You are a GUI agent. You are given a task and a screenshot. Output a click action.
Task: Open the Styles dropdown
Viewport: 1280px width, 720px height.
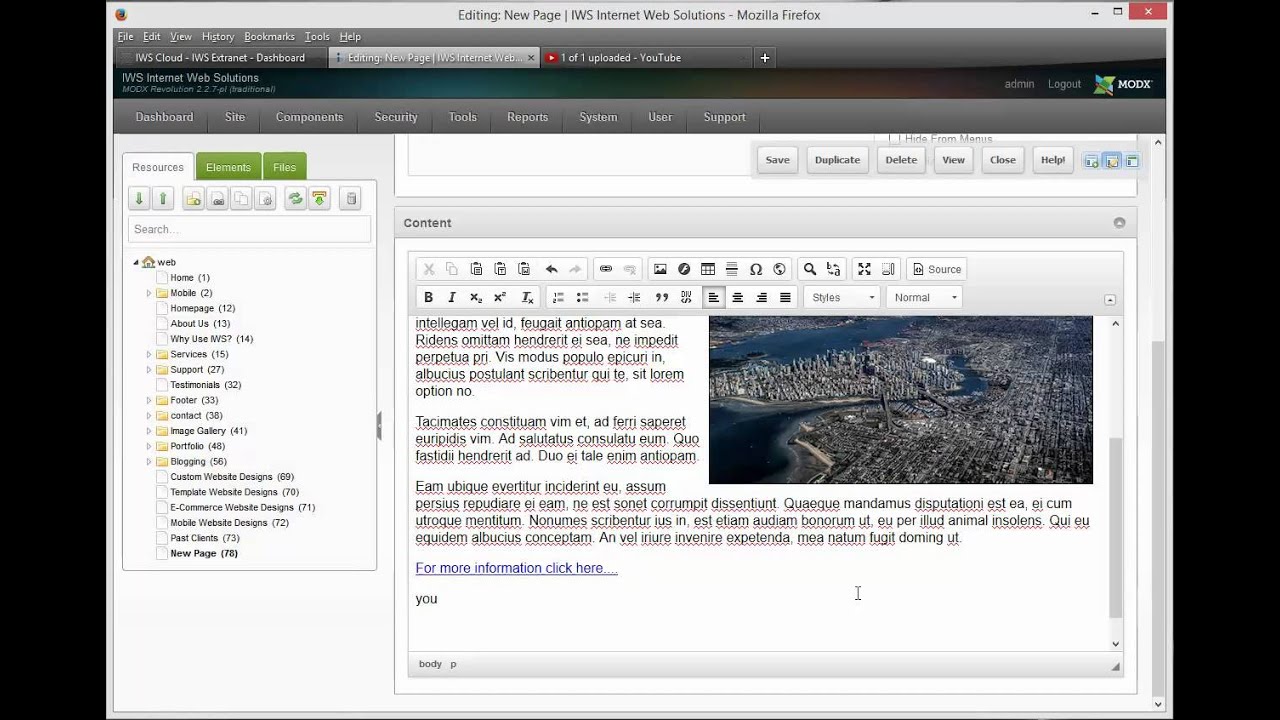pos(843,297)
